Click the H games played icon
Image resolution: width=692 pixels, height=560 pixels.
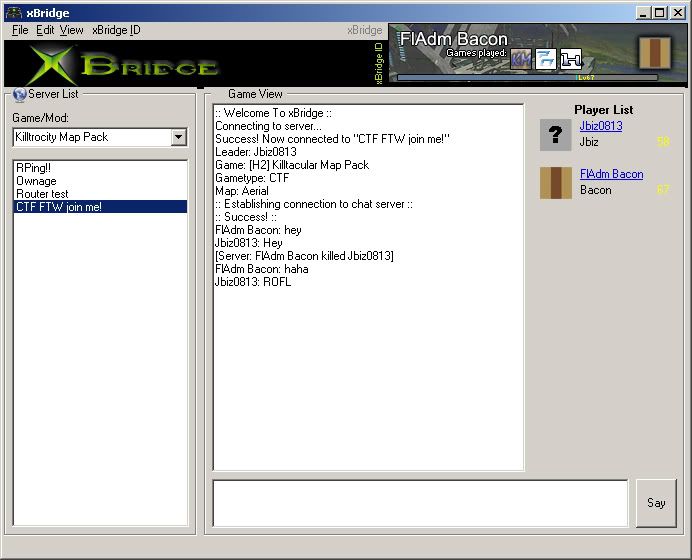click(x=571, y=59)
